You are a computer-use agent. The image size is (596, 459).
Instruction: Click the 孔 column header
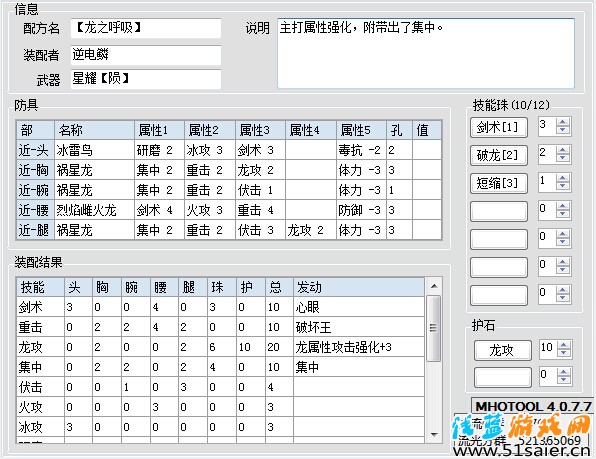pos(399,130)
